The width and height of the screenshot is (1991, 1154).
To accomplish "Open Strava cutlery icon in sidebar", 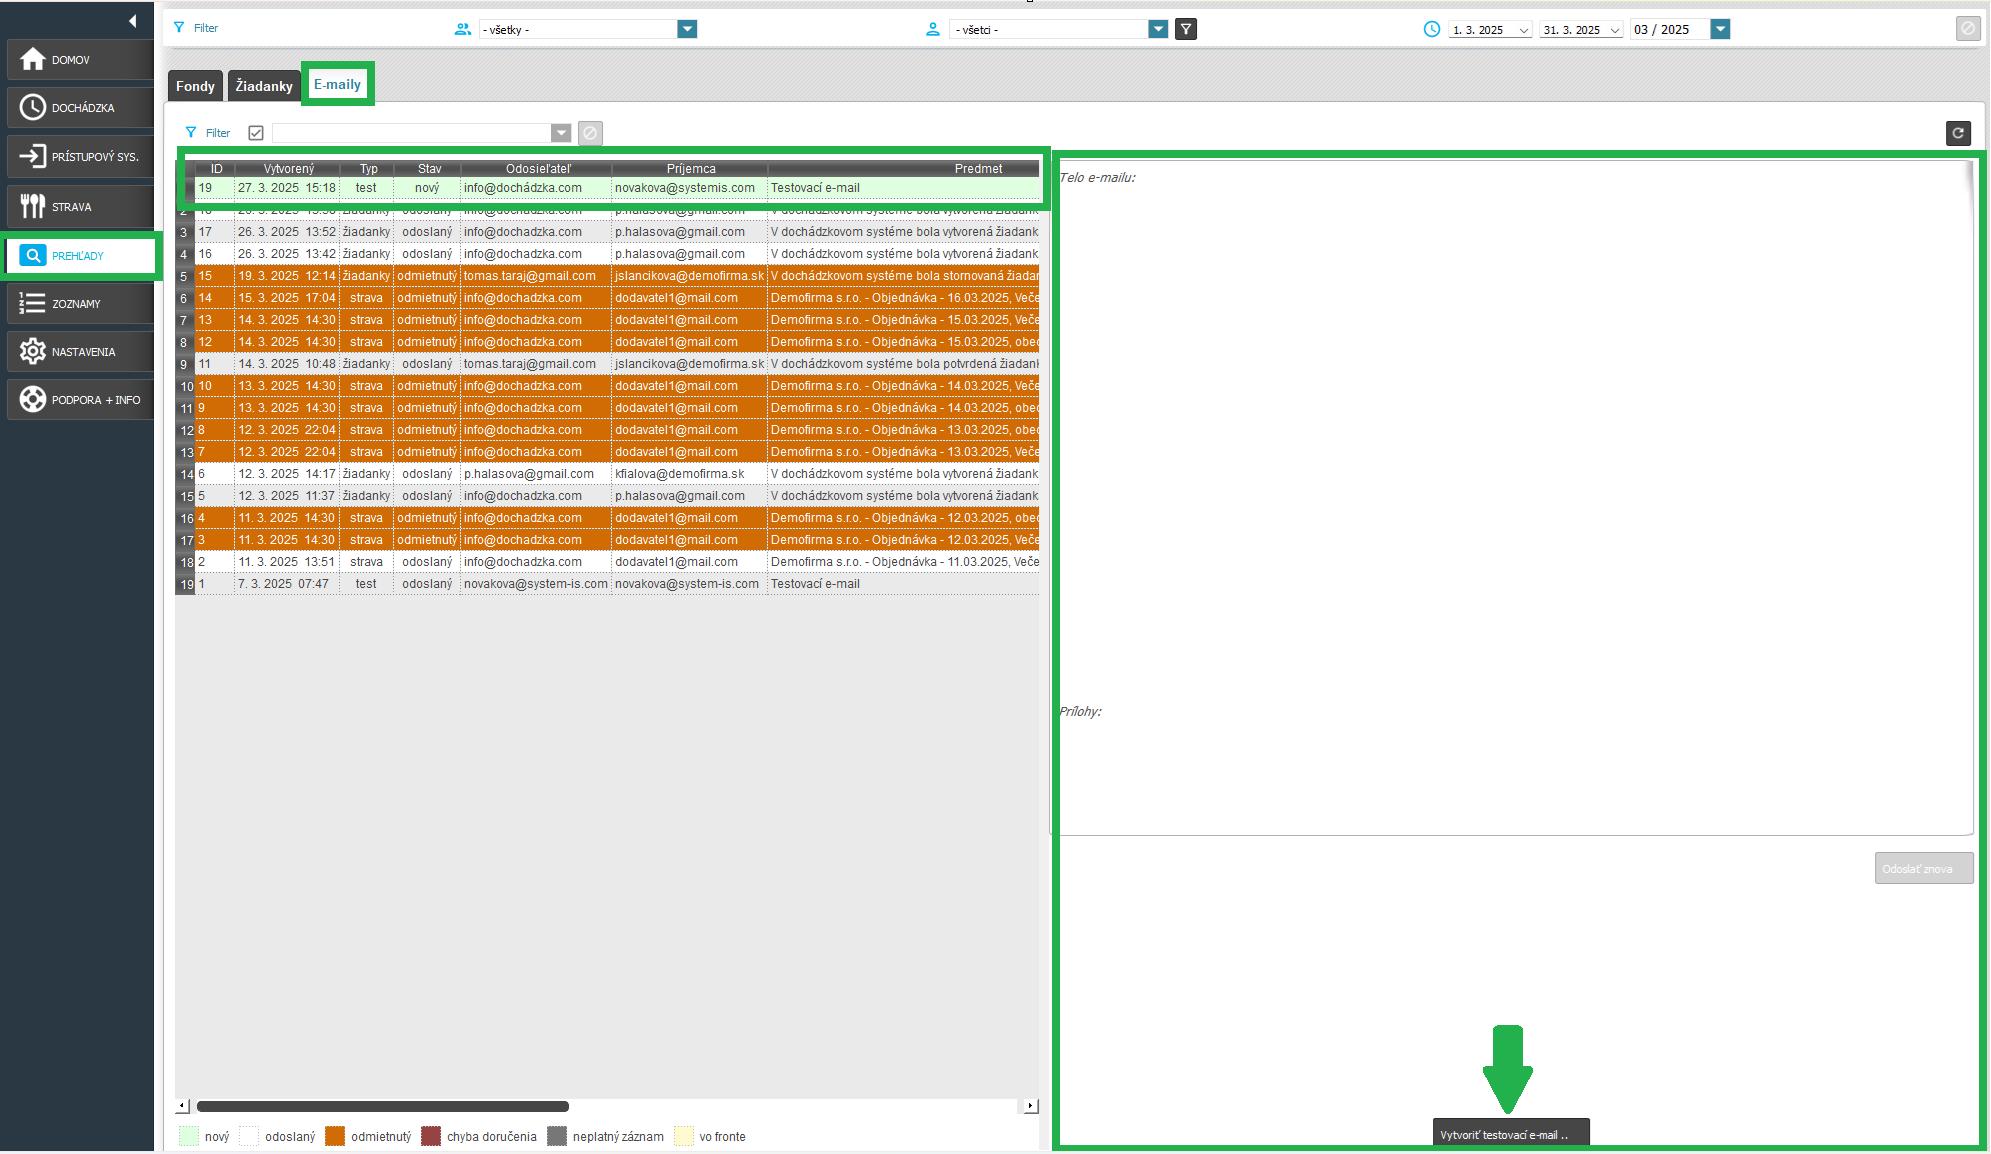I will point(33,206).
